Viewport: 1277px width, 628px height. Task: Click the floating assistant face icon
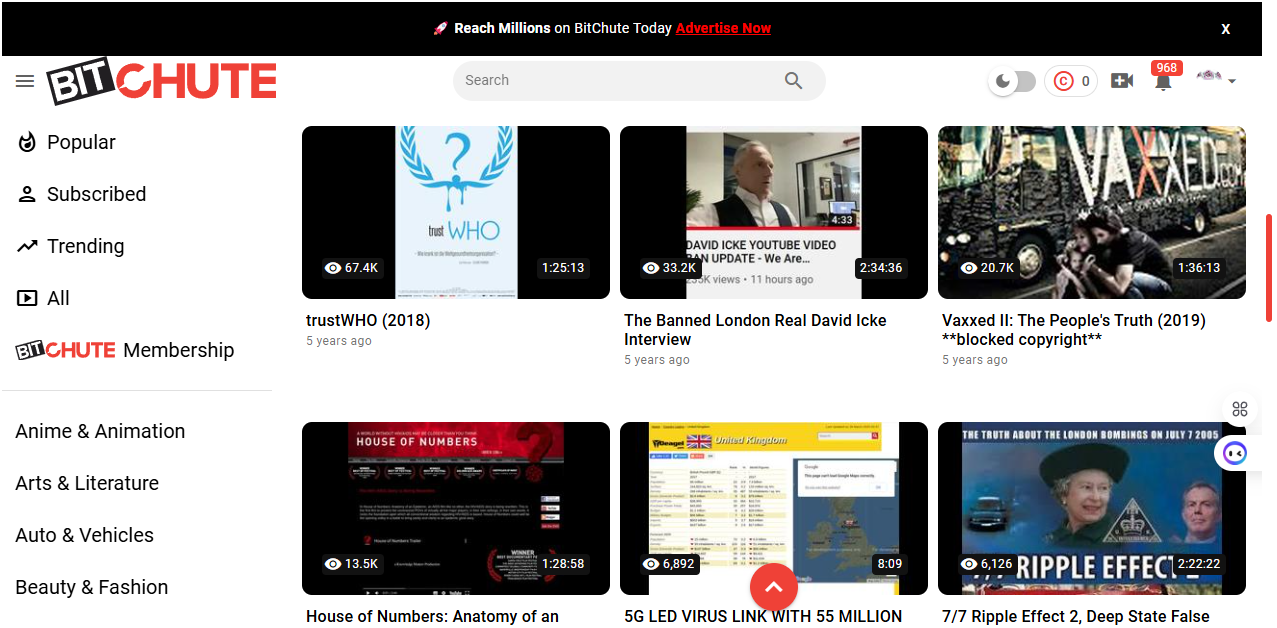[1236, 454]
